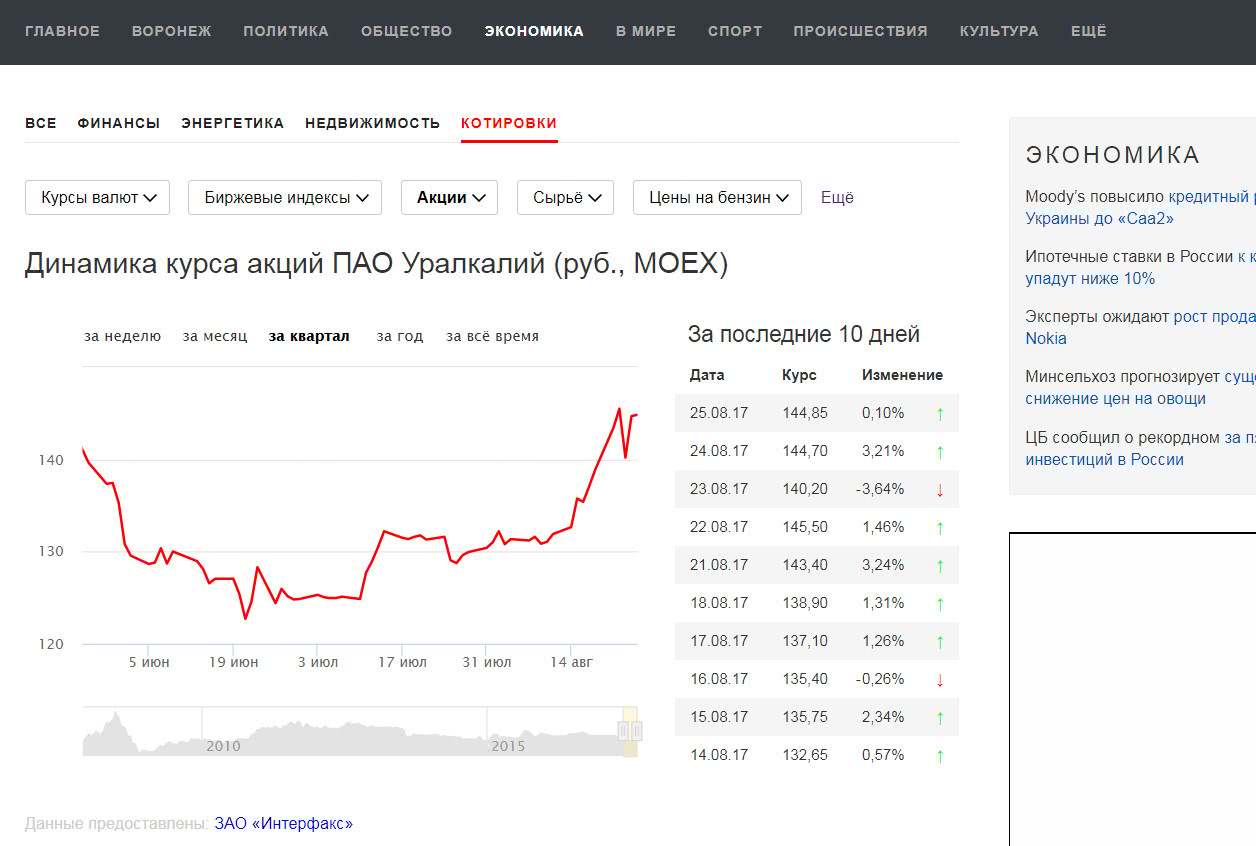This screenshot has width=1256, height=846.
Task: Open the Происшествия menu item
Action: pos(860,31)
